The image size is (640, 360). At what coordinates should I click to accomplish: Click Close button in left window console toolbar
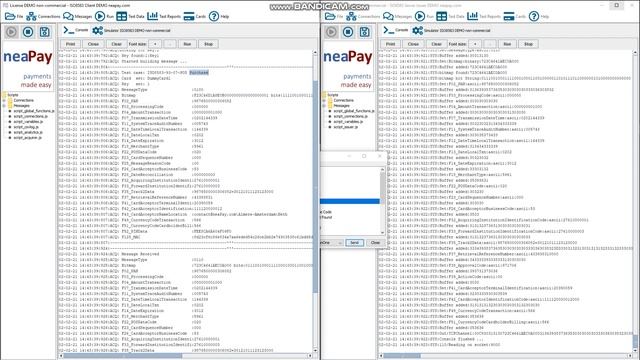pyautogui.click(x=93, y=44)
